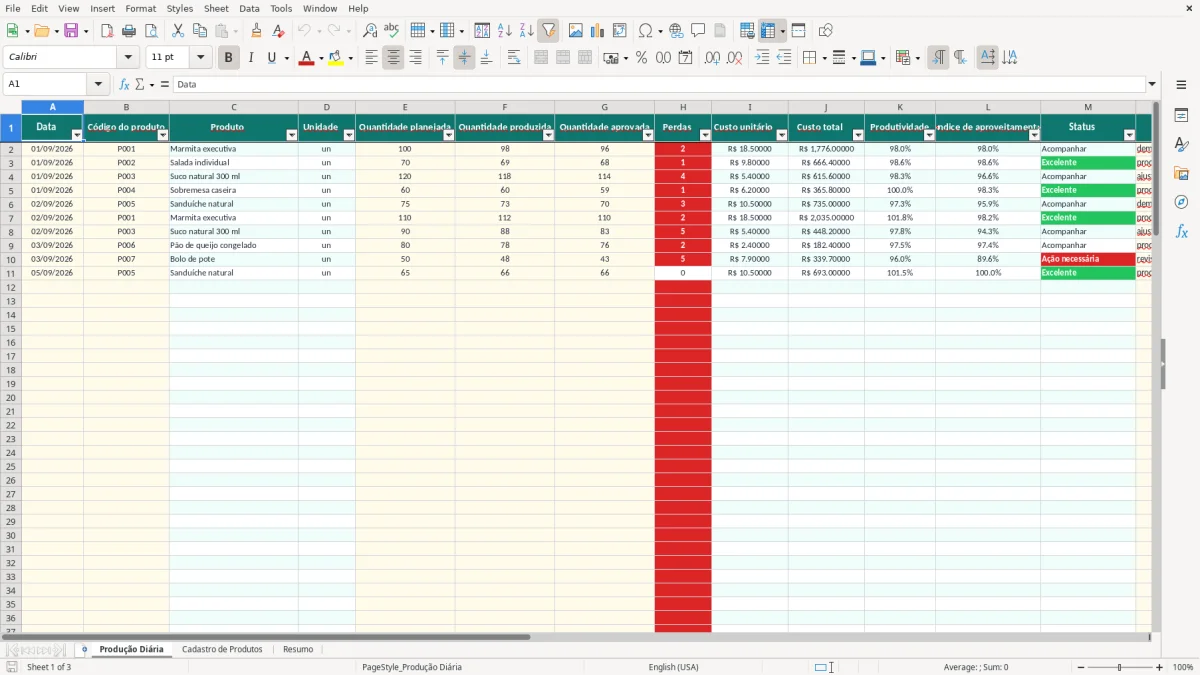
Task: Click the zoom out minus button
Action: pos(1080,667)
